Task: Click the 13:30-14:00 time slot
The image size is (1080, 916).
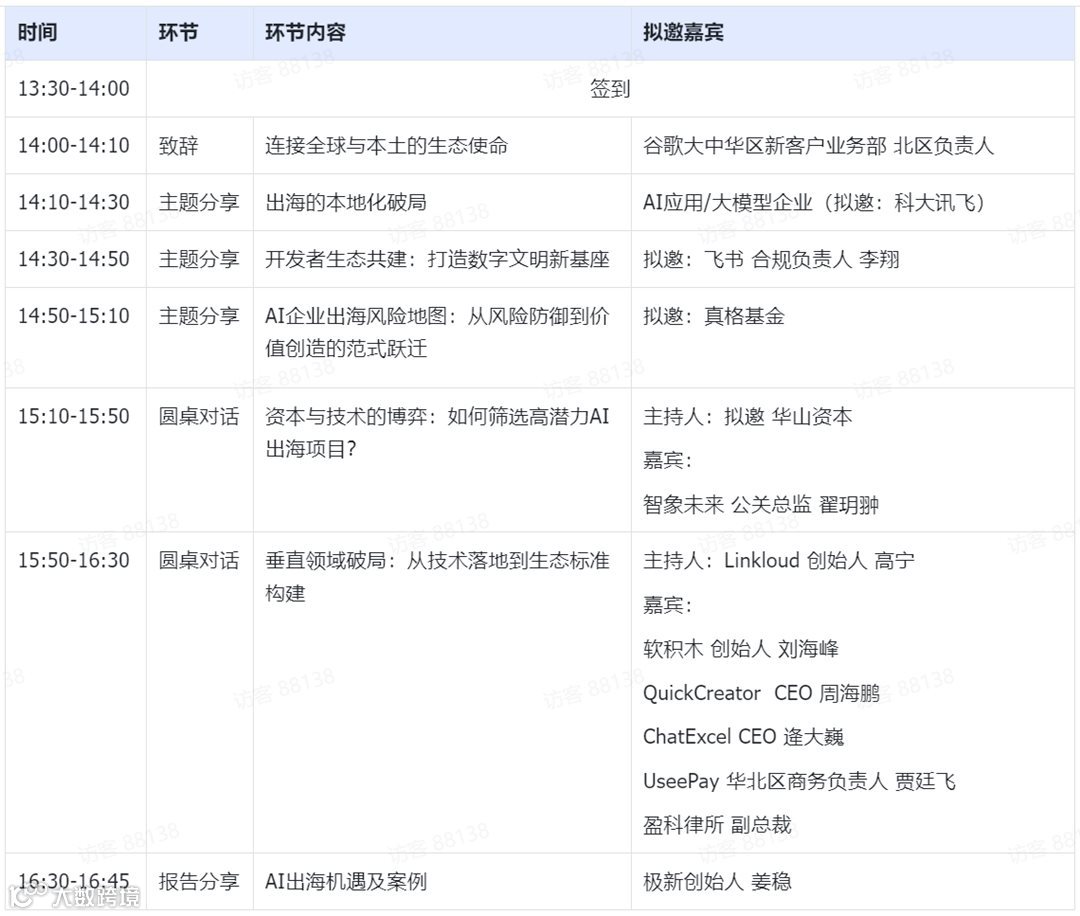Action: tap(72, 88)
